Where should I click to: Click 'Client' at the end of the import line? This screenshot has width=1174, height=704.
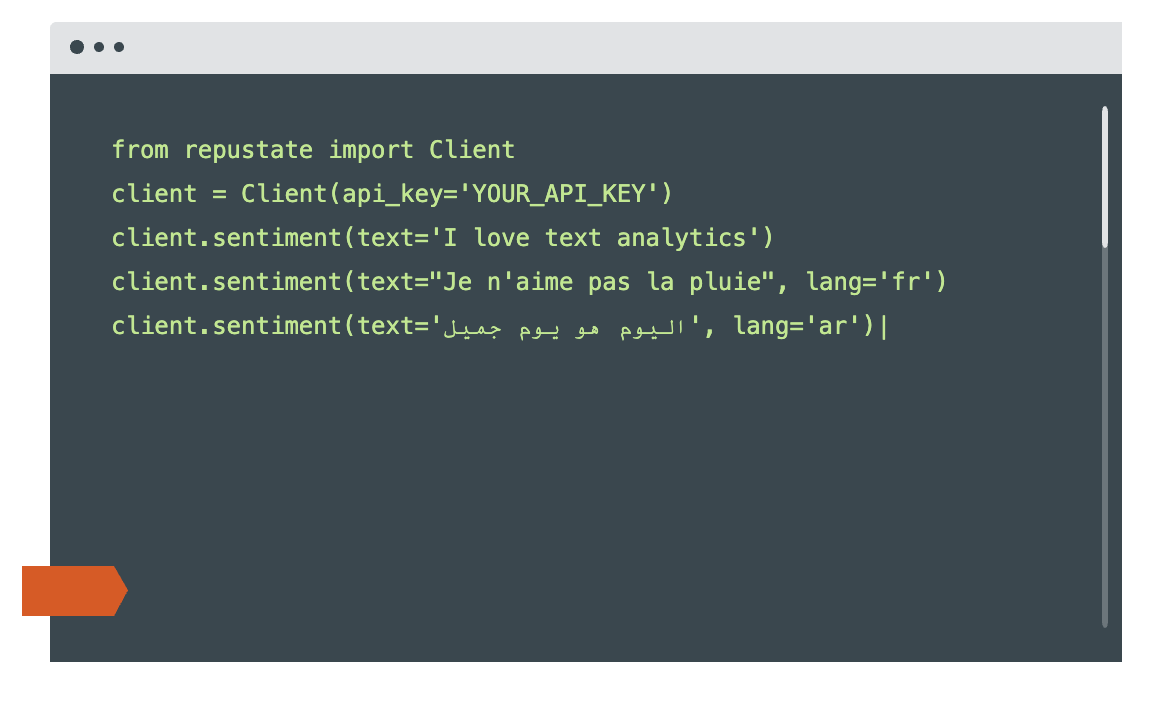[x=472, y=151]
